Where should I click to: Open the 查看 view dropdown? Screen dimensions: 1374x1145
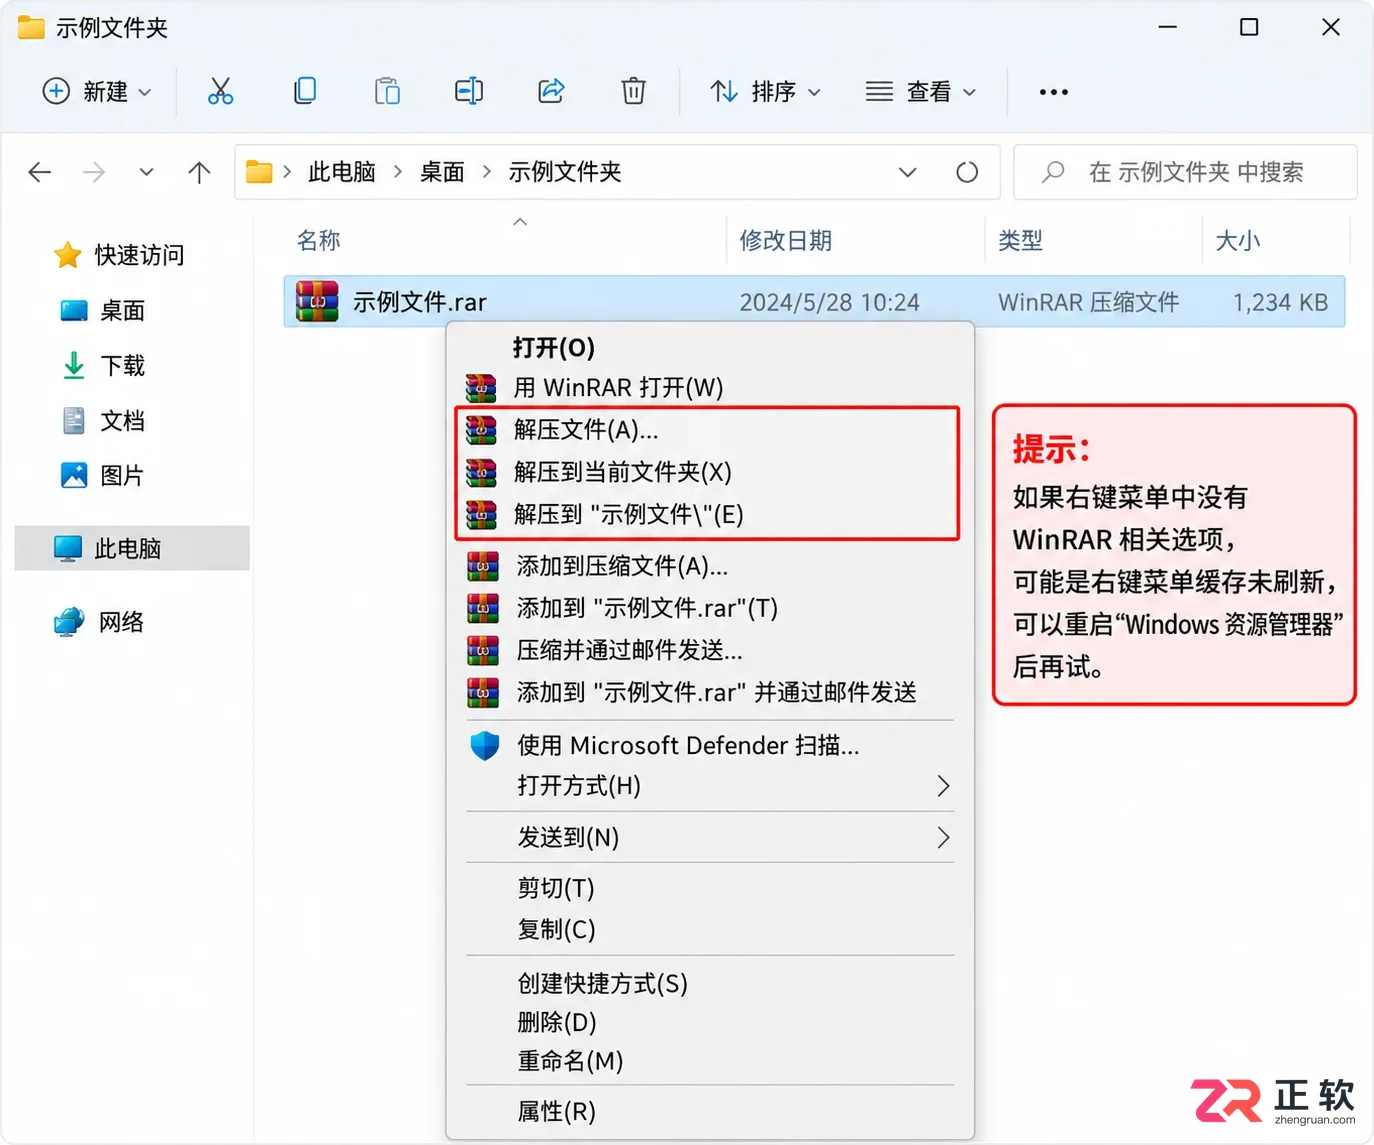pos(921,91)
